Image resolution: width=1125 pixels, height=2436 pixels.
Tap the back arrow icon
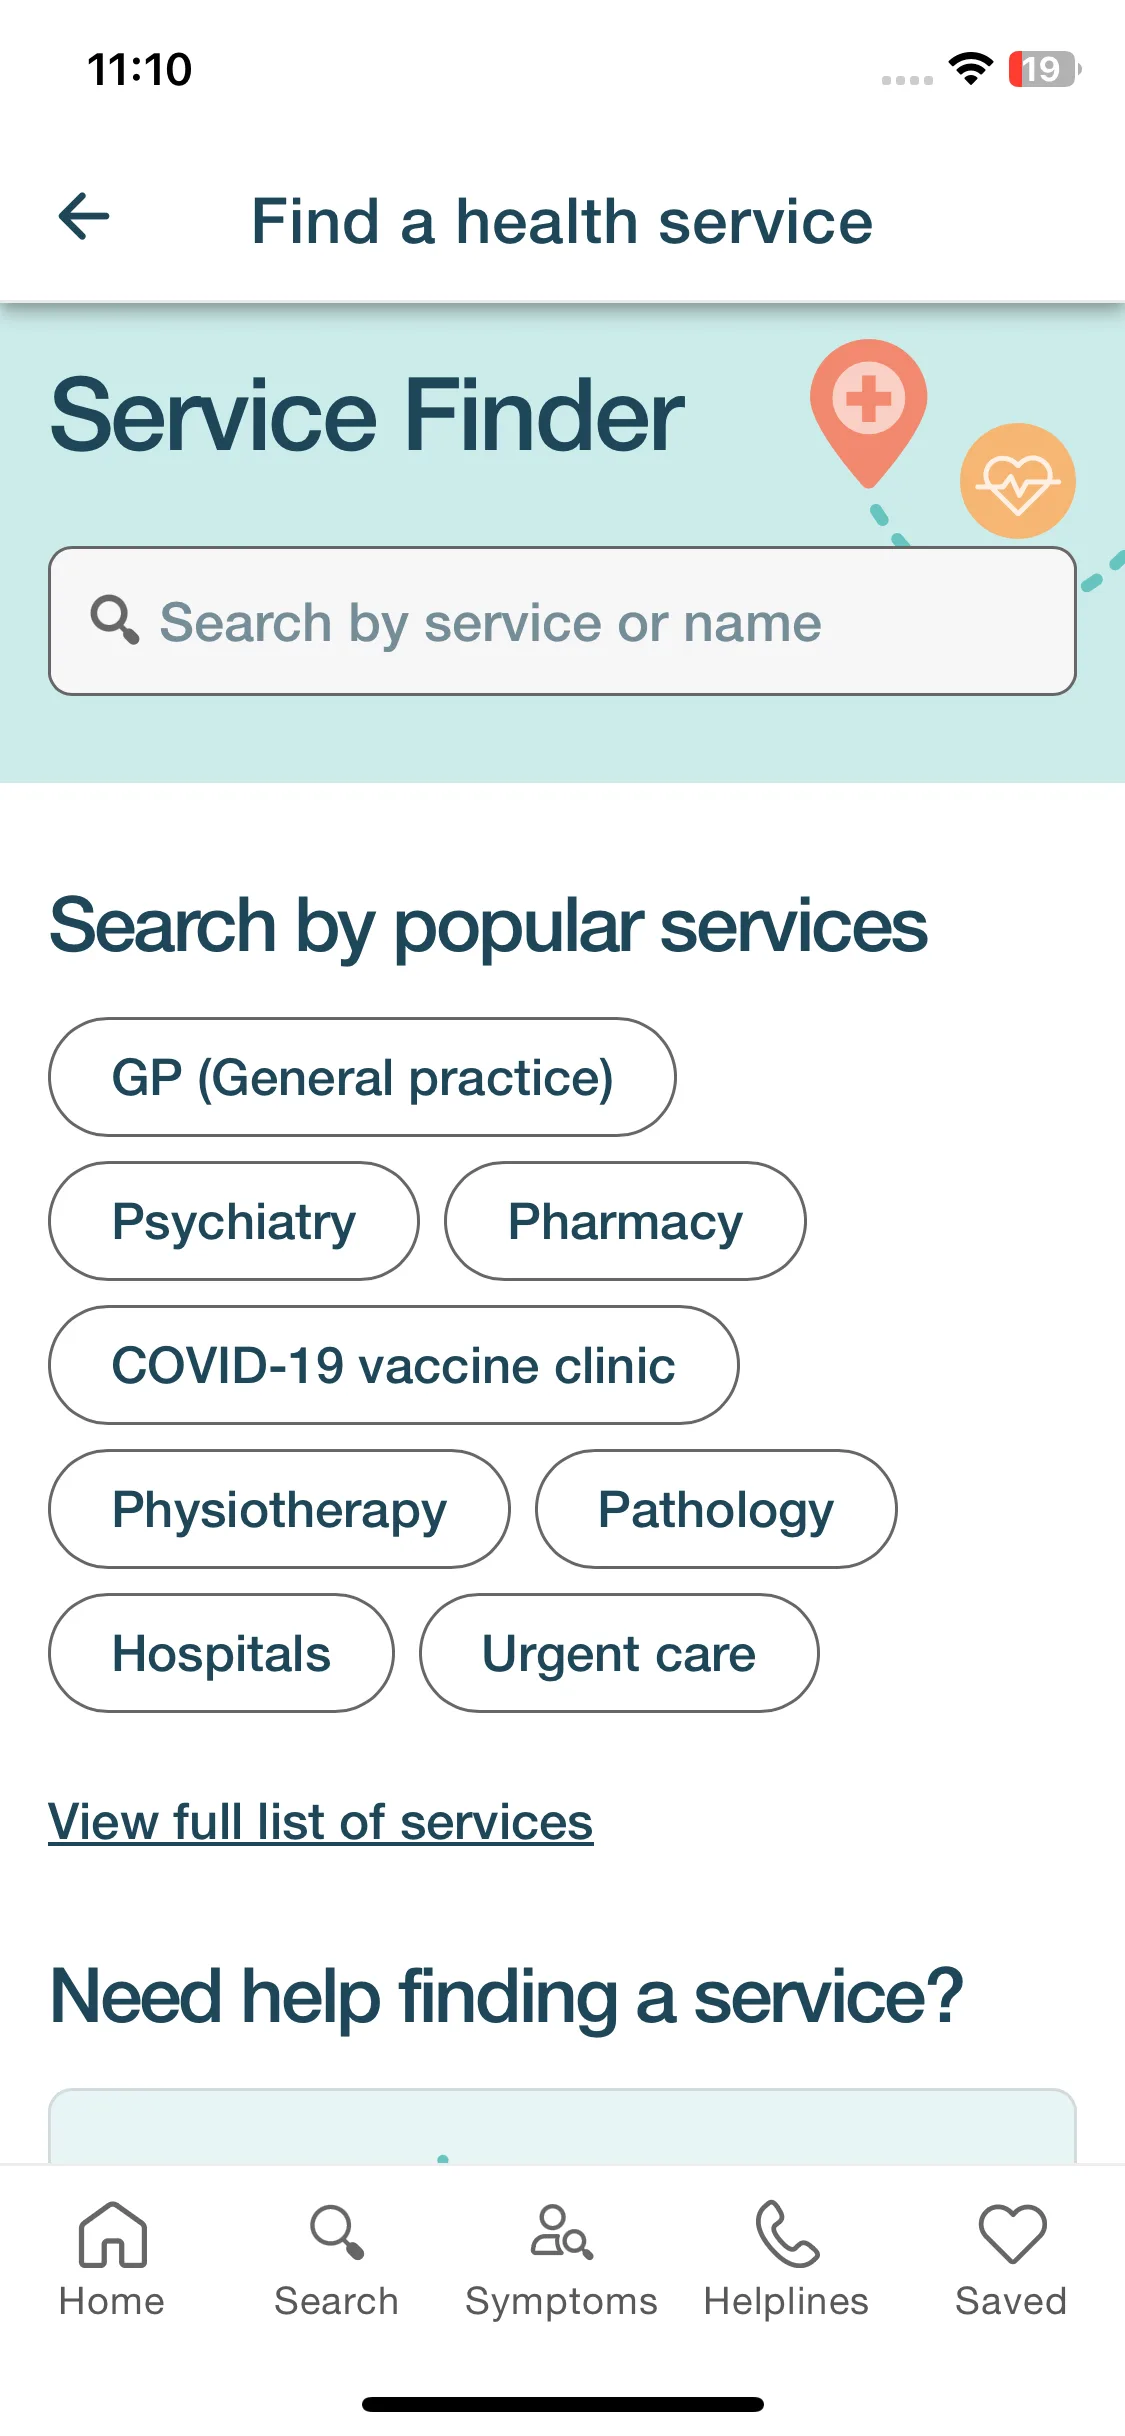pos(84,217)
